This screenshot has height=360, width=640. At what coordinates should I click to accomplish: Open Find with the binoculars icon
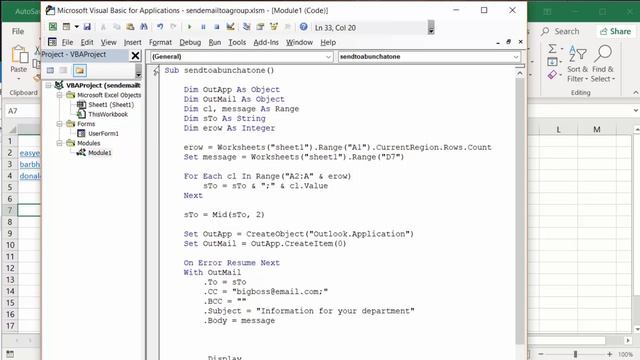tap(144, 27)
